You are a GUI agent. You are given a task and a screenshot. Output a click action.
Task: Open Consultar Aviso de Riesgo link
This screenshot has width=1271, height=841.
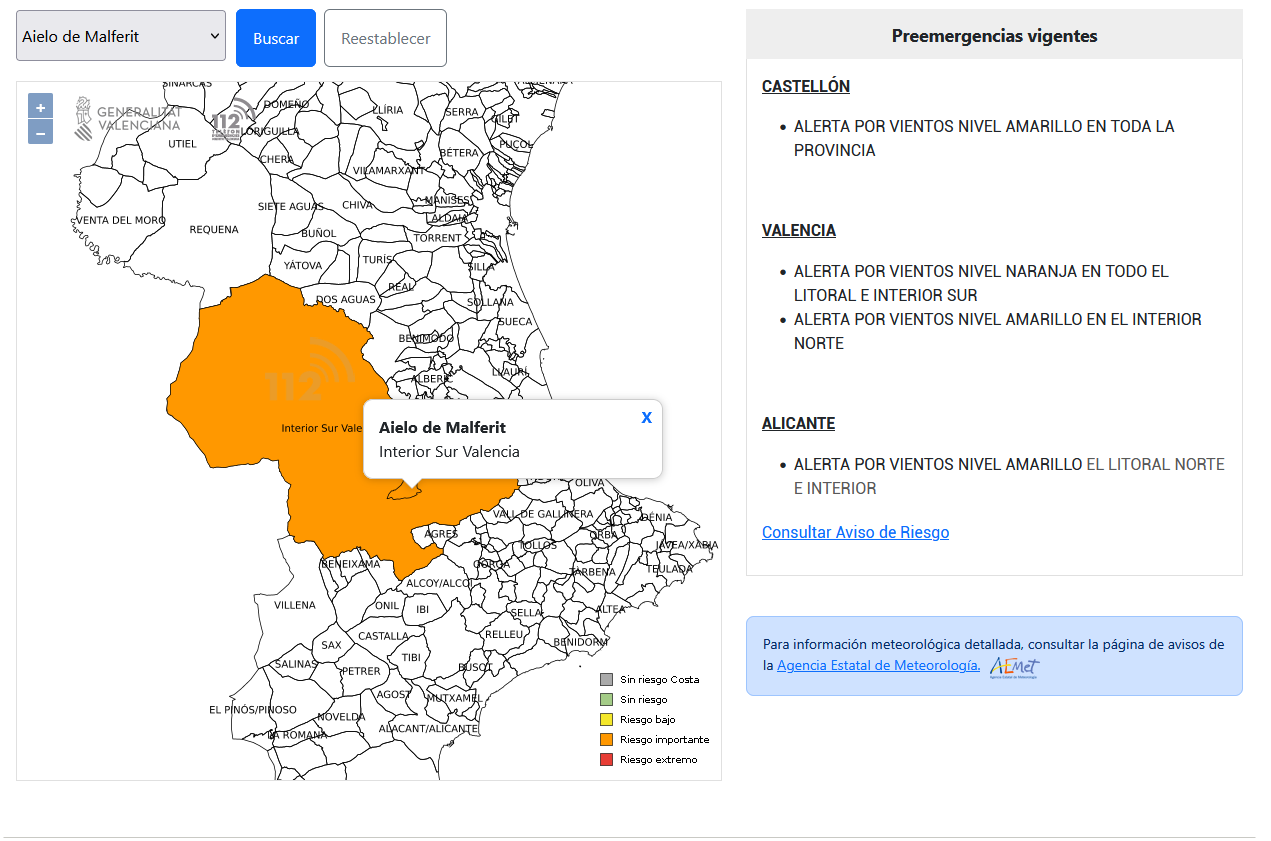(x=855, y=532)
